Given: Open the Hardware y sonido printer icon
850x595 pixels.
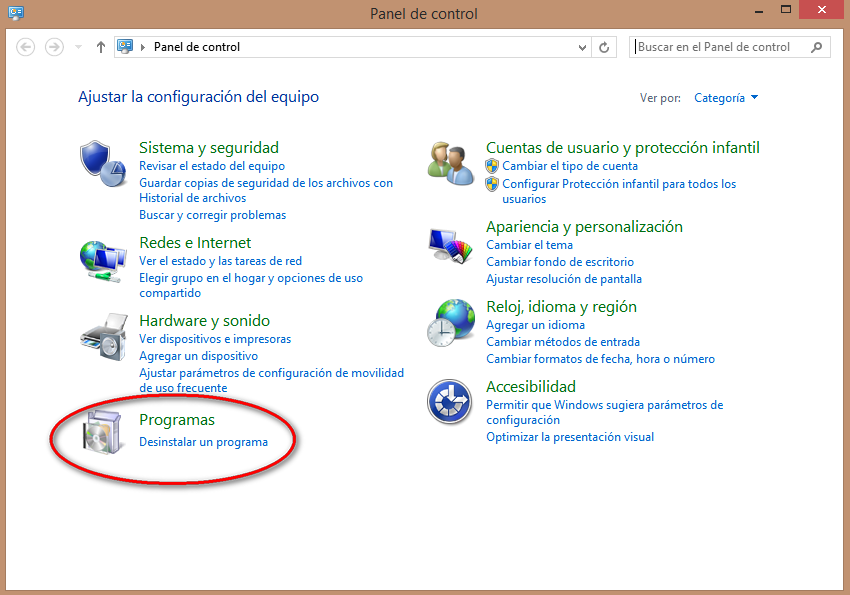Looking at the screenshot, I should click(104, 337).
